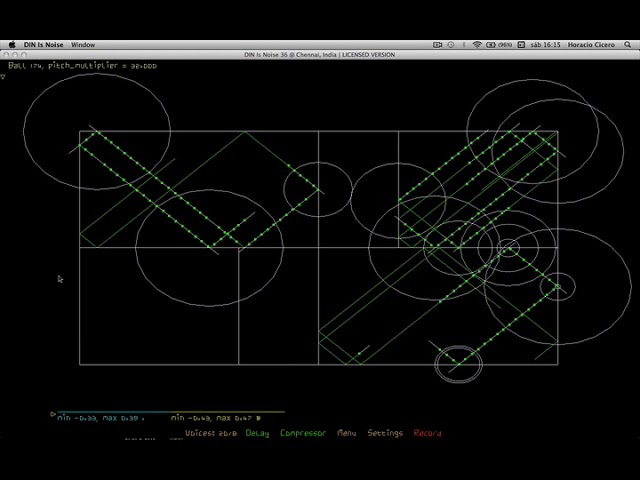Open the Window menu
This screenshot has height=480, width=640.
(83, 45)
